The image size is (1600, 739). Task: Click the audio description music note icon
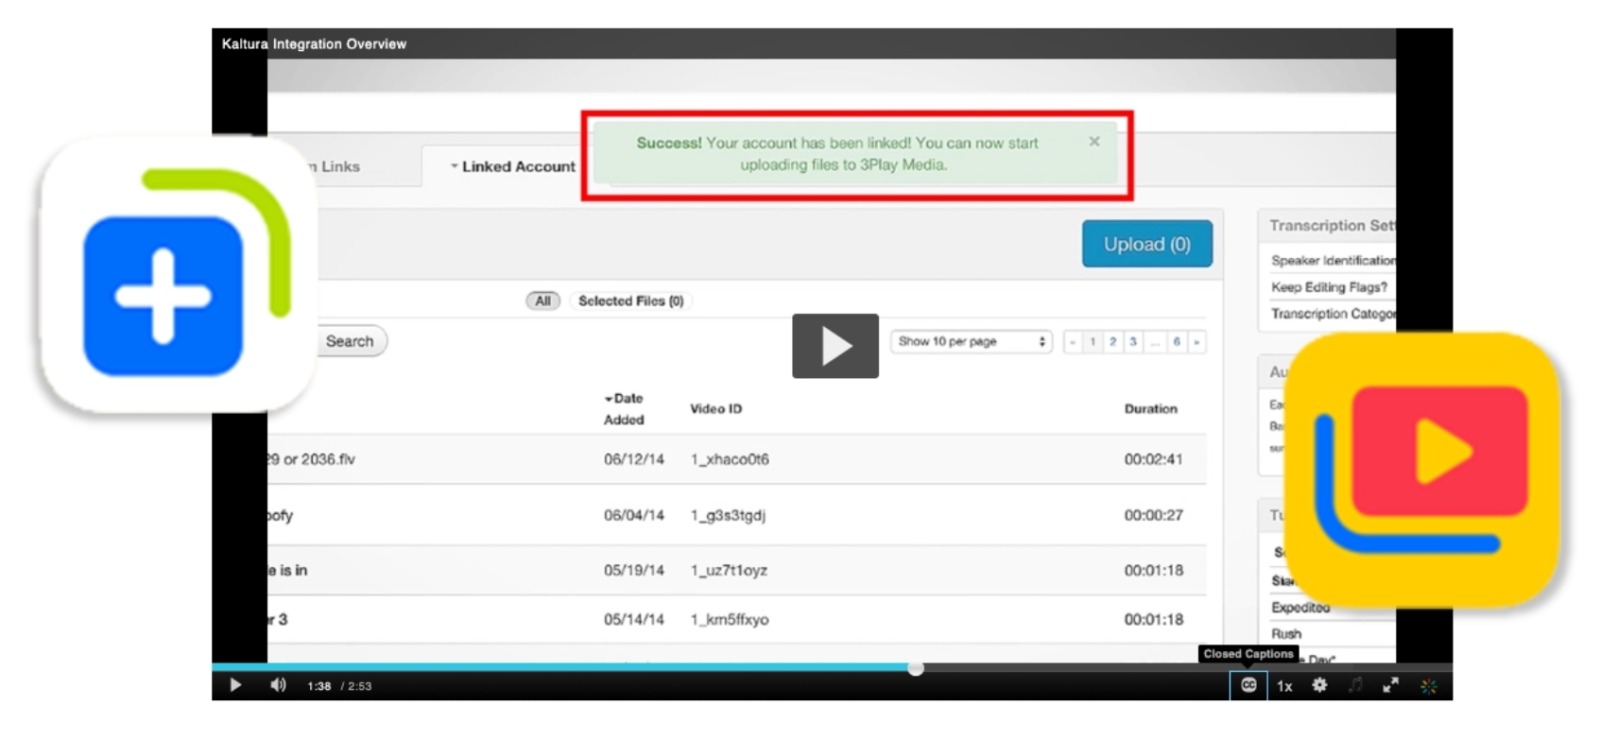(1355, 685)
